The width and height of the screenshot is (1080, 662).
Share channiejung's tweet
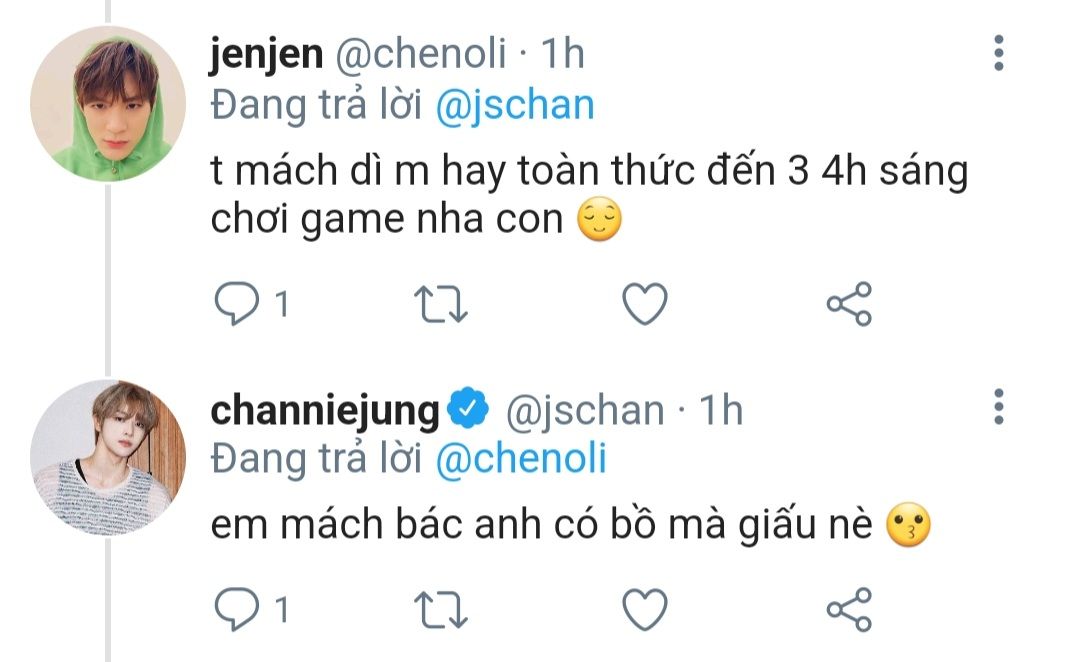click(849, 608)
